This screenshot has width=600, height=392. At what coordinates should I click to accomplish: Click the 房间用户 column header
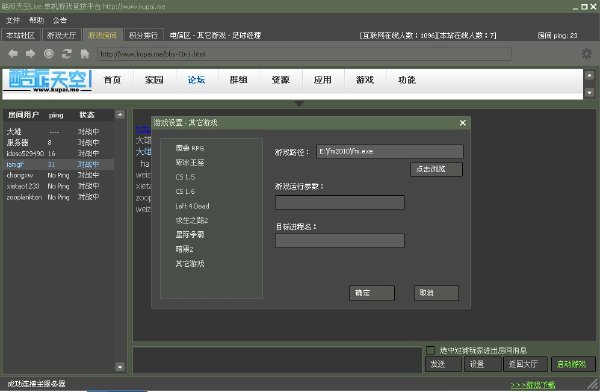23,115
